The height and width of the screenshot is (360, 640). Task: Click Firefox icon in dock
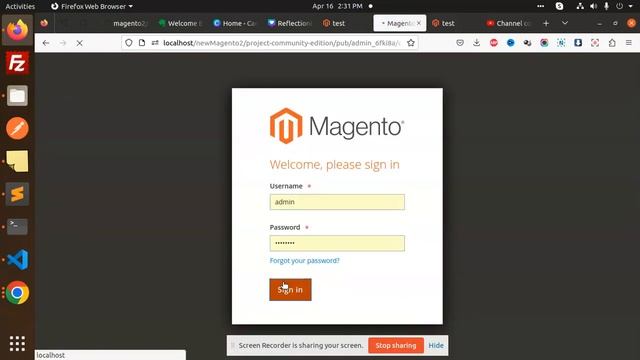17,30
